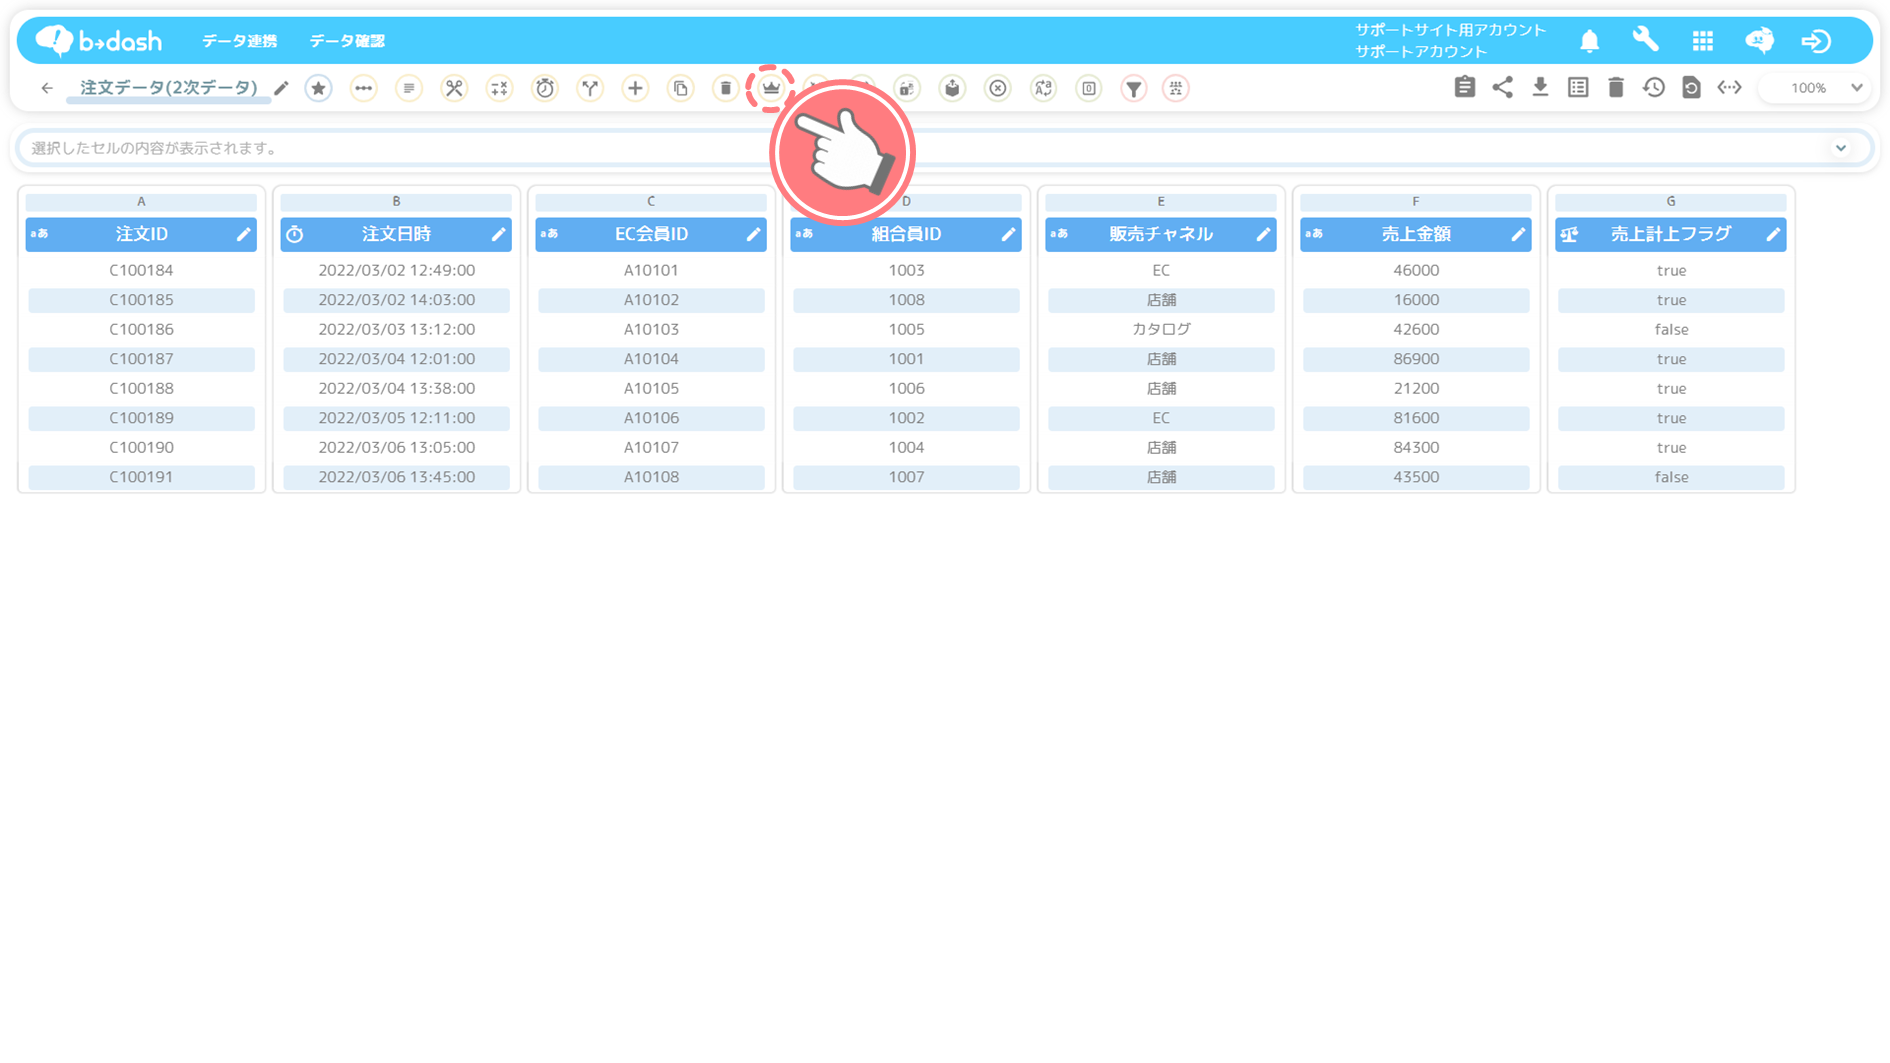Click the download icon
The image size is (1890, 1063).
click(1541, 87)
